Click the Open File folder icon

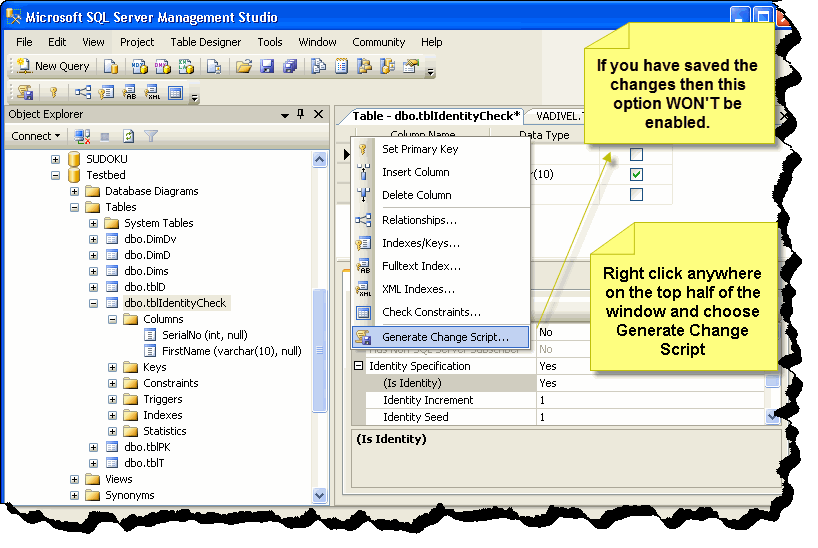pos(243,66)
